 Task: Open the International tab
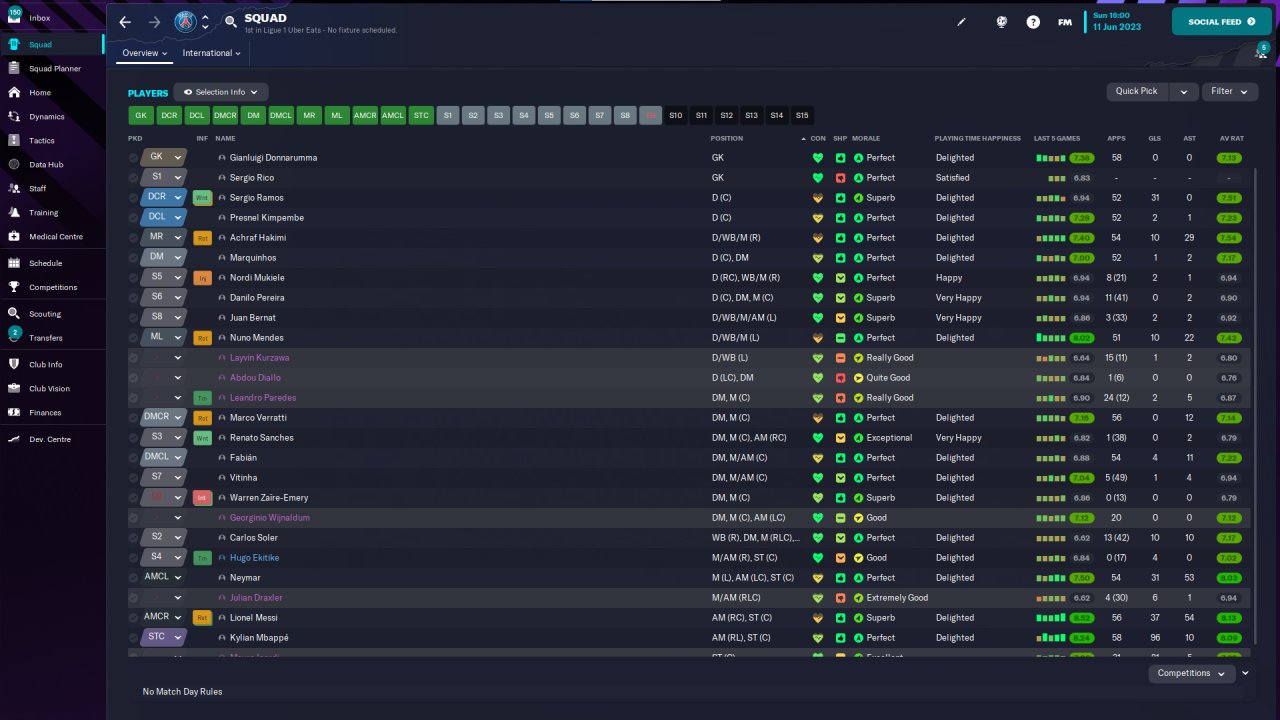[x=211, y=53]
